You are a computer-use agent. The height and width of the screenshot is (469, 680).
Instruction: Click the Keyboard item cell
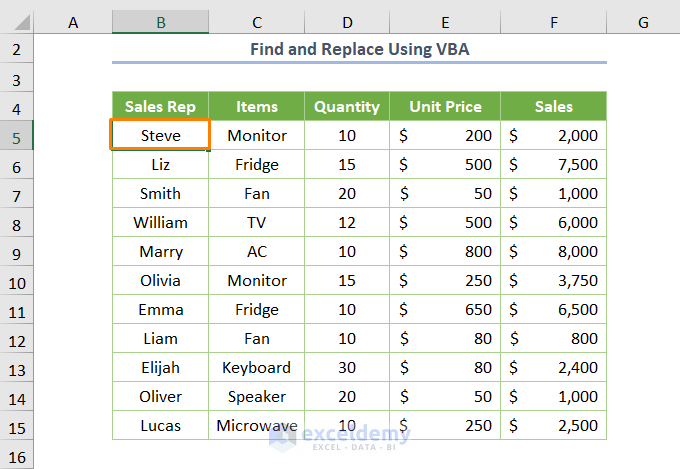257,367
